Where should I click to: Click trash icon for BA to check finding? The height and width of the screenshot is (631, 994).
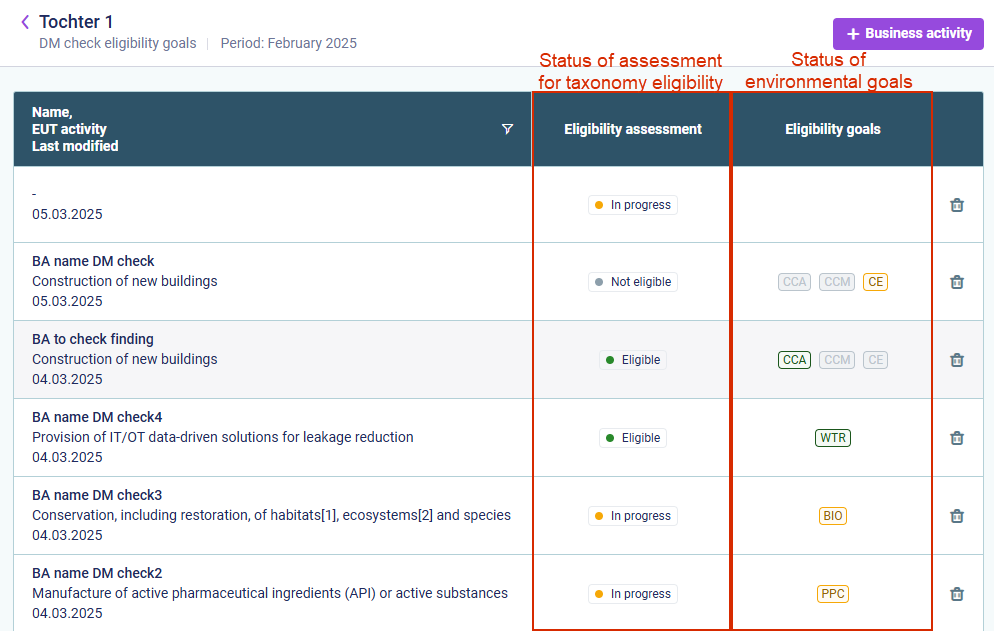[957, 360]
